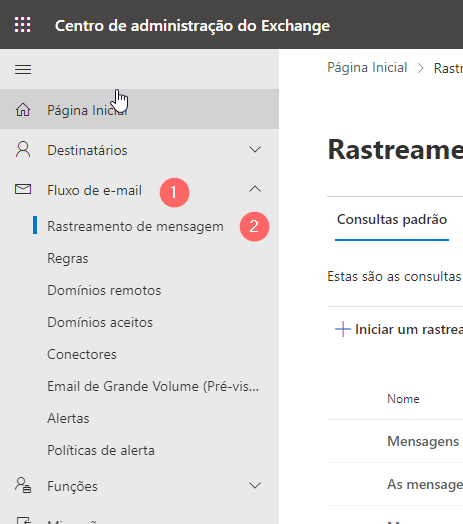This screenshot has height=524, width=463.
Task: Click Página Inicial breadcrumb link
Action: point(367,68)
